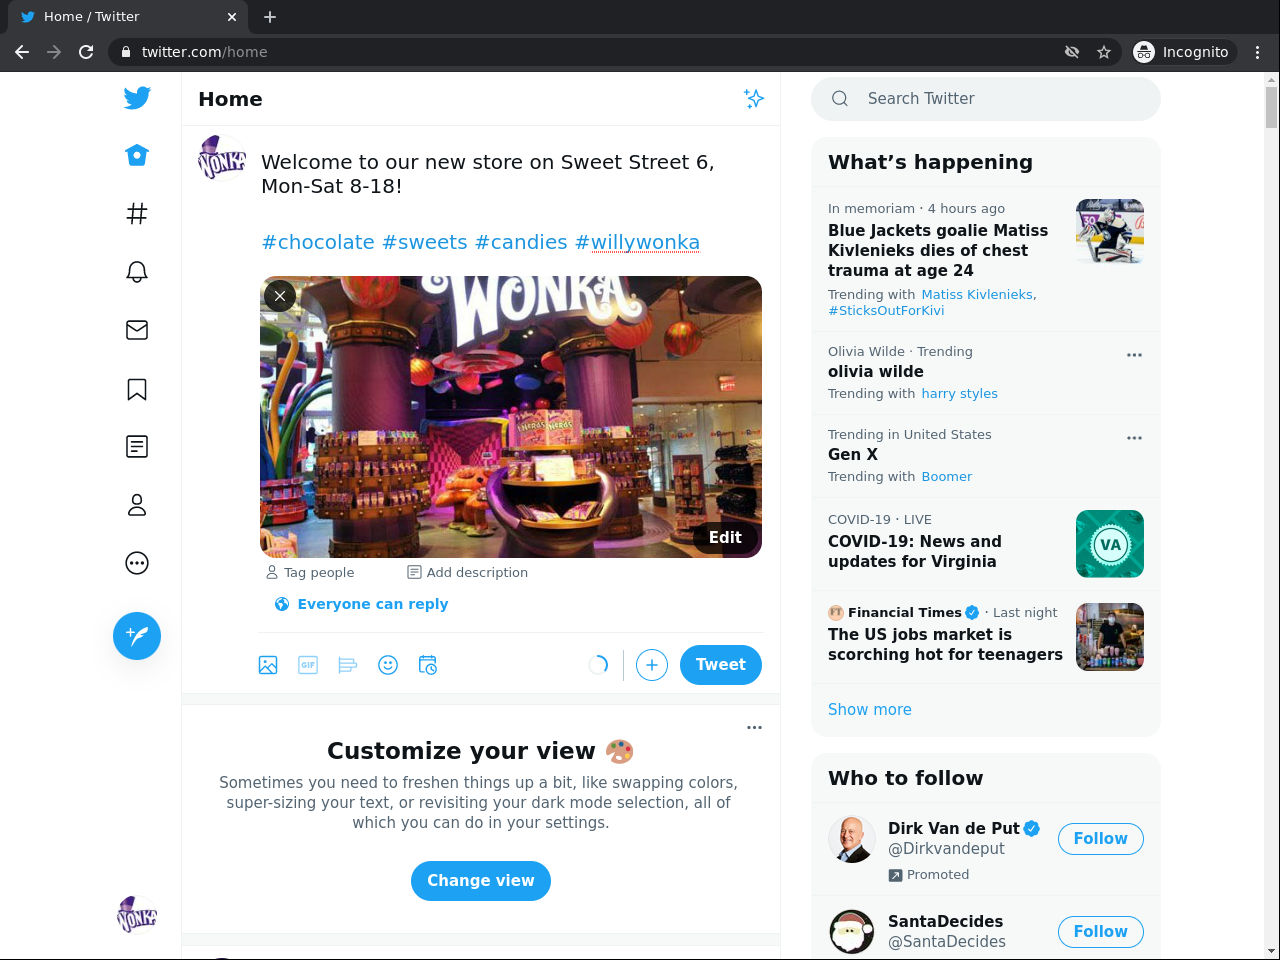Add a poll to the tweet
This screenshot has height=960, width=1280.
[x=348, y=665]
